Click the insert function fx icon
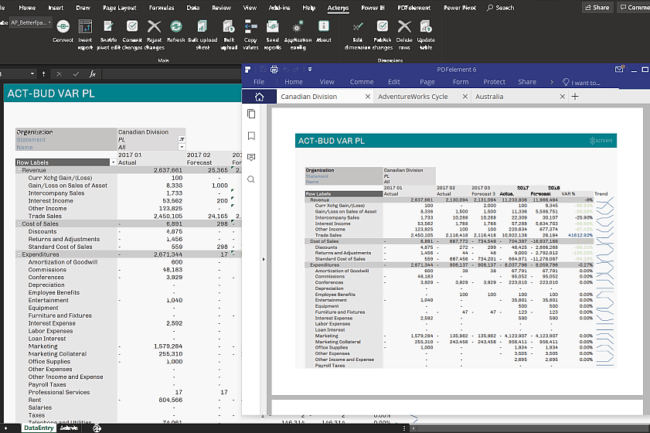This screenshot has height=433, width=650. 92,74
